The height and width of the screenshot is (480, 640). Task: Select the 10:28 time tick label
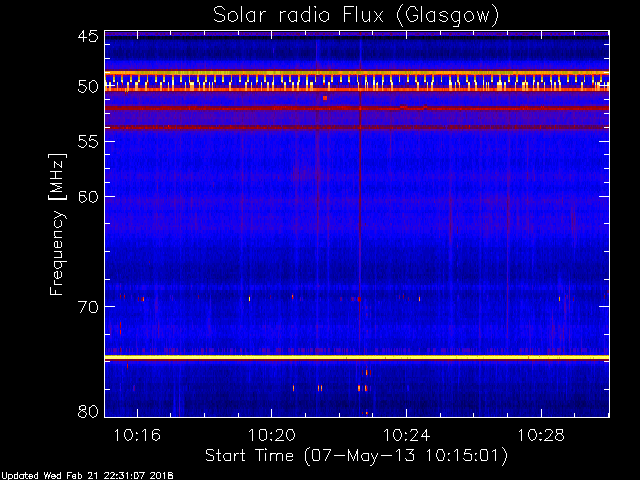540,435
